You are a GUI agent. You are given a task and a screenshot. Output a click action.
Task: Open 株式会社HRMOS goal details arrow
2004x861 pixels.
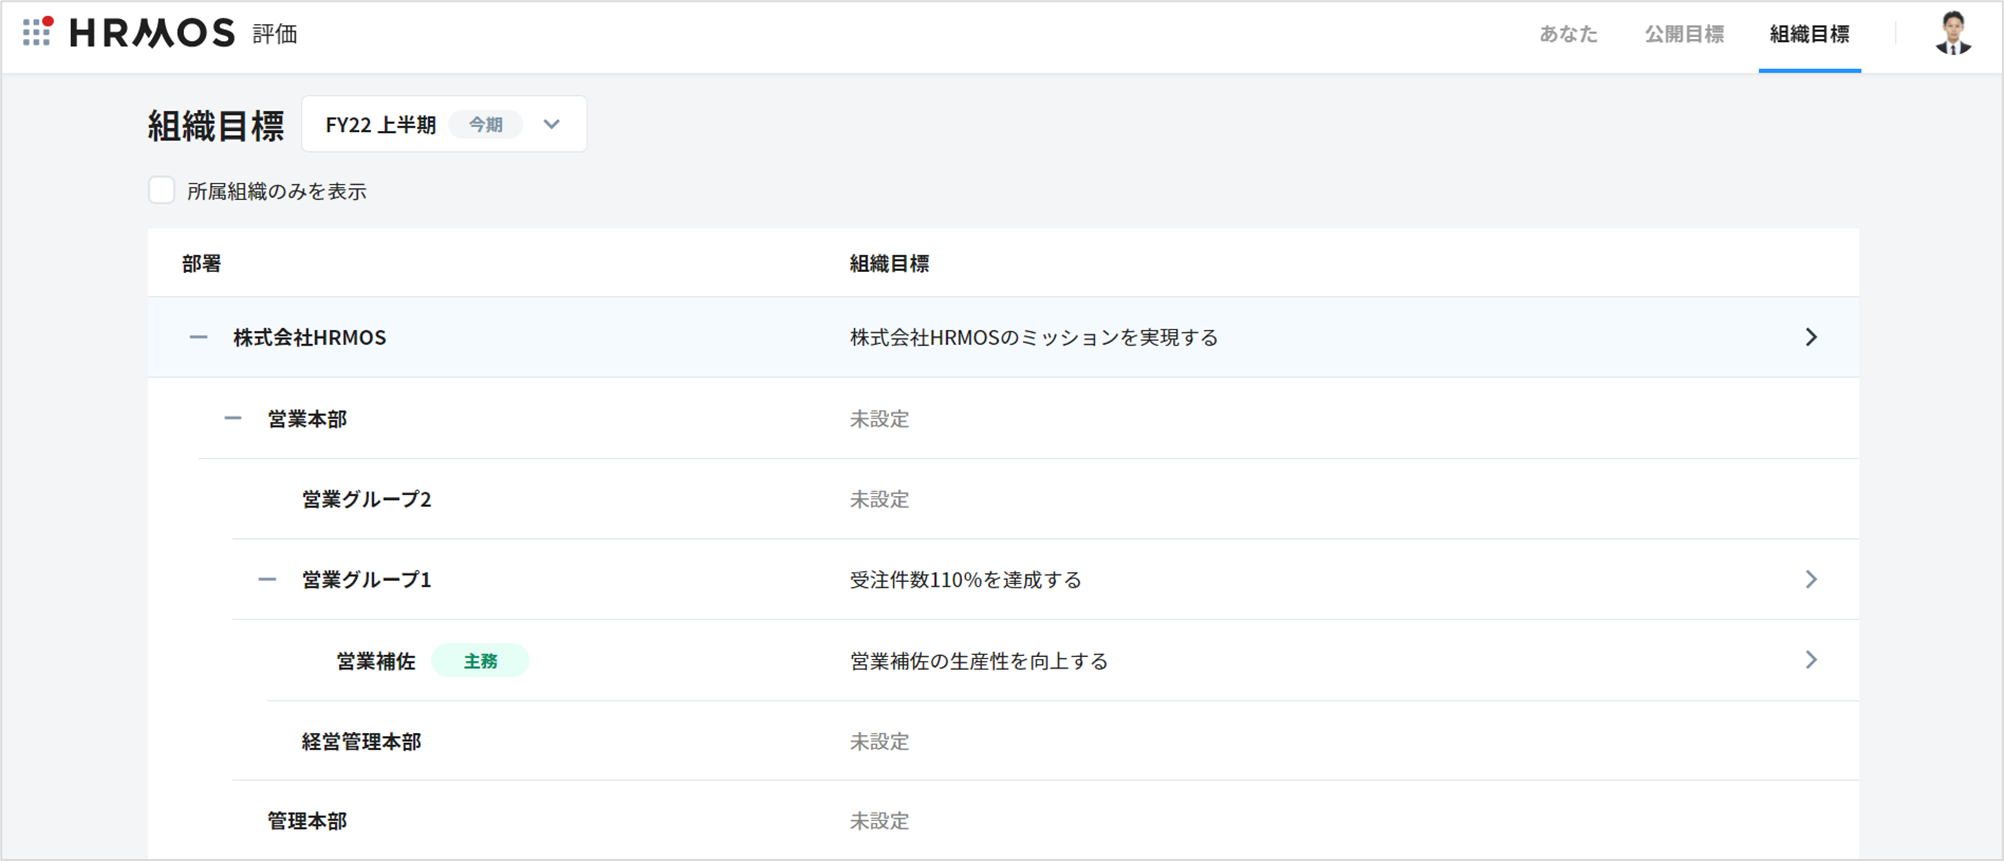pos(1811,337)
